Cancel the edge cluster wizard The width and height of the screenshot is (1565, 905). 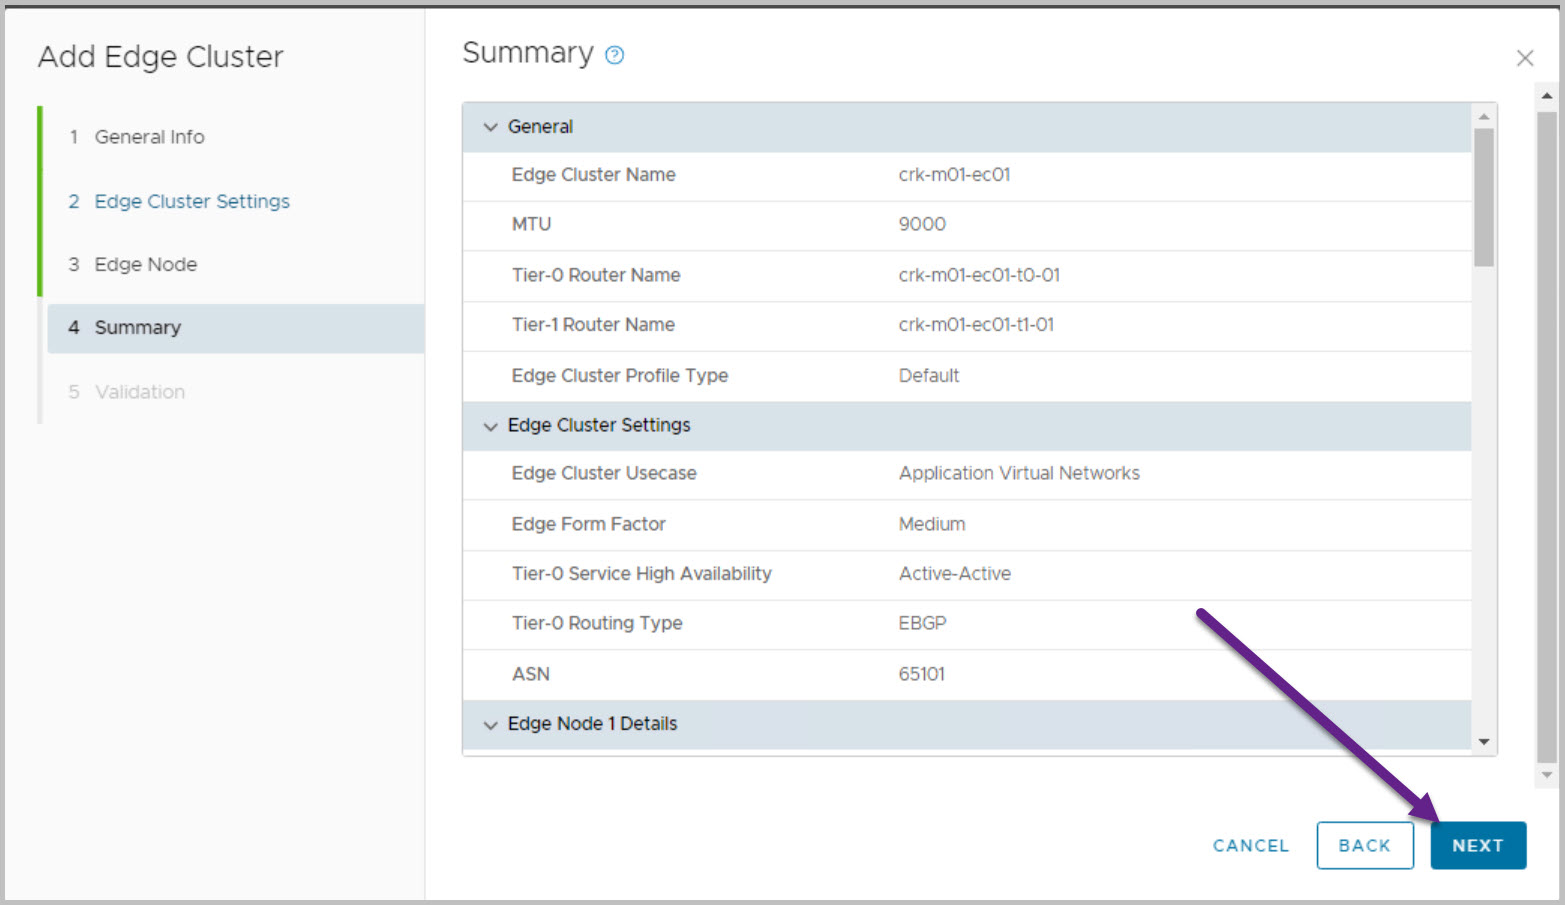(1250, 845)
